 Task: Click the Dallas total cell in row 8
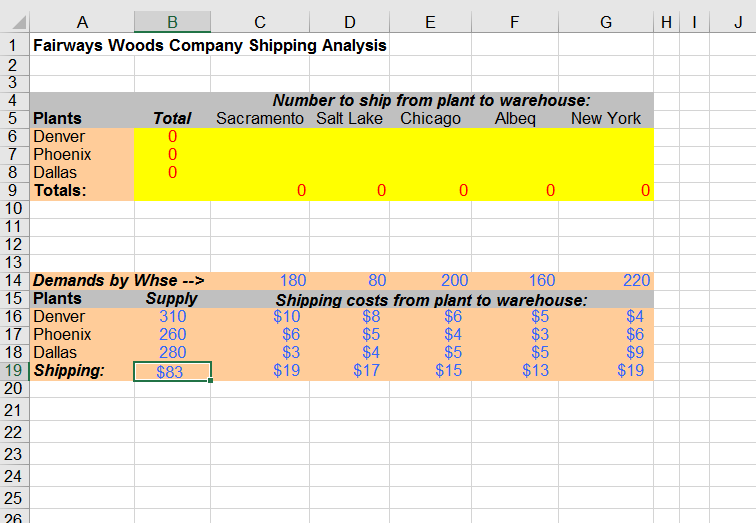pos(172,173)
